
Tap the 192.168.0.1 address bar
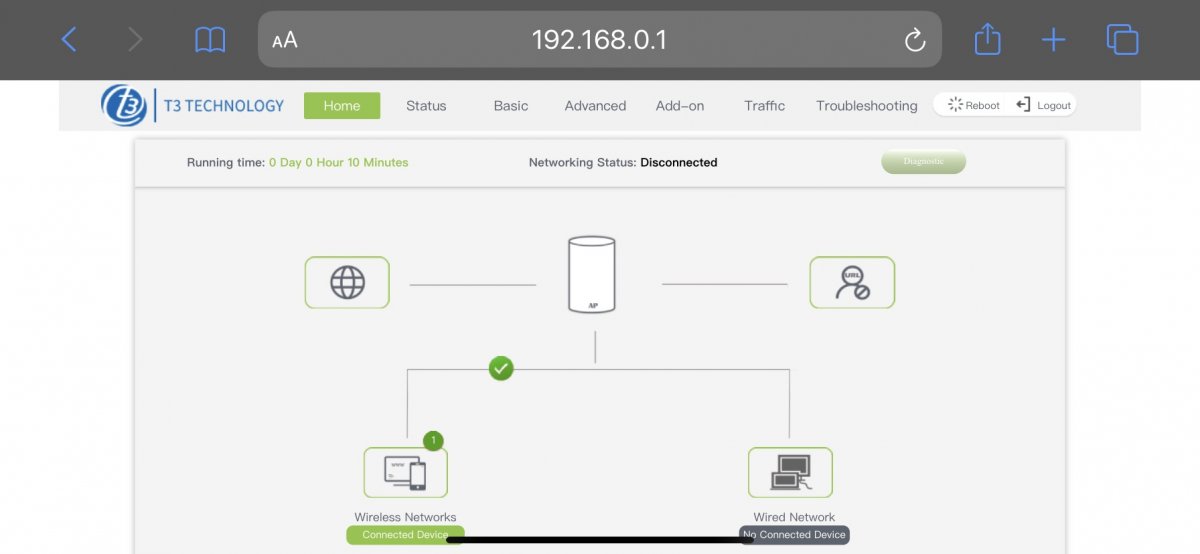600,39
